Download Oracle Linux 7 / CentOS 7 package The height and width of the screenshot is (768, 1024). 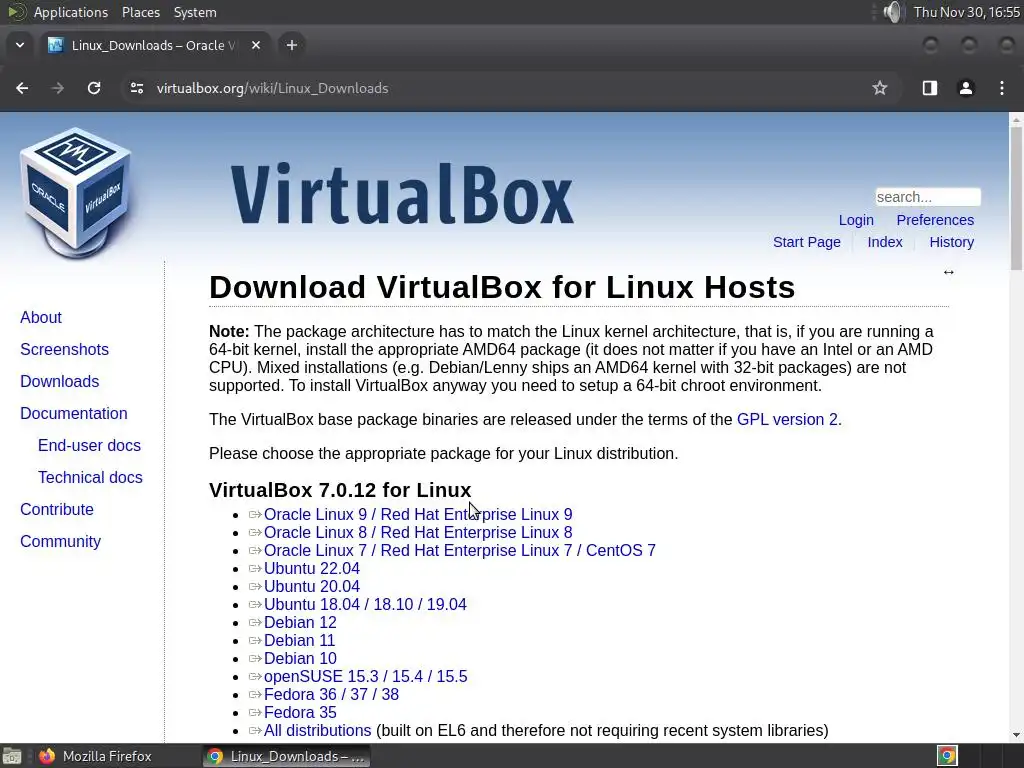coord(460,551)
